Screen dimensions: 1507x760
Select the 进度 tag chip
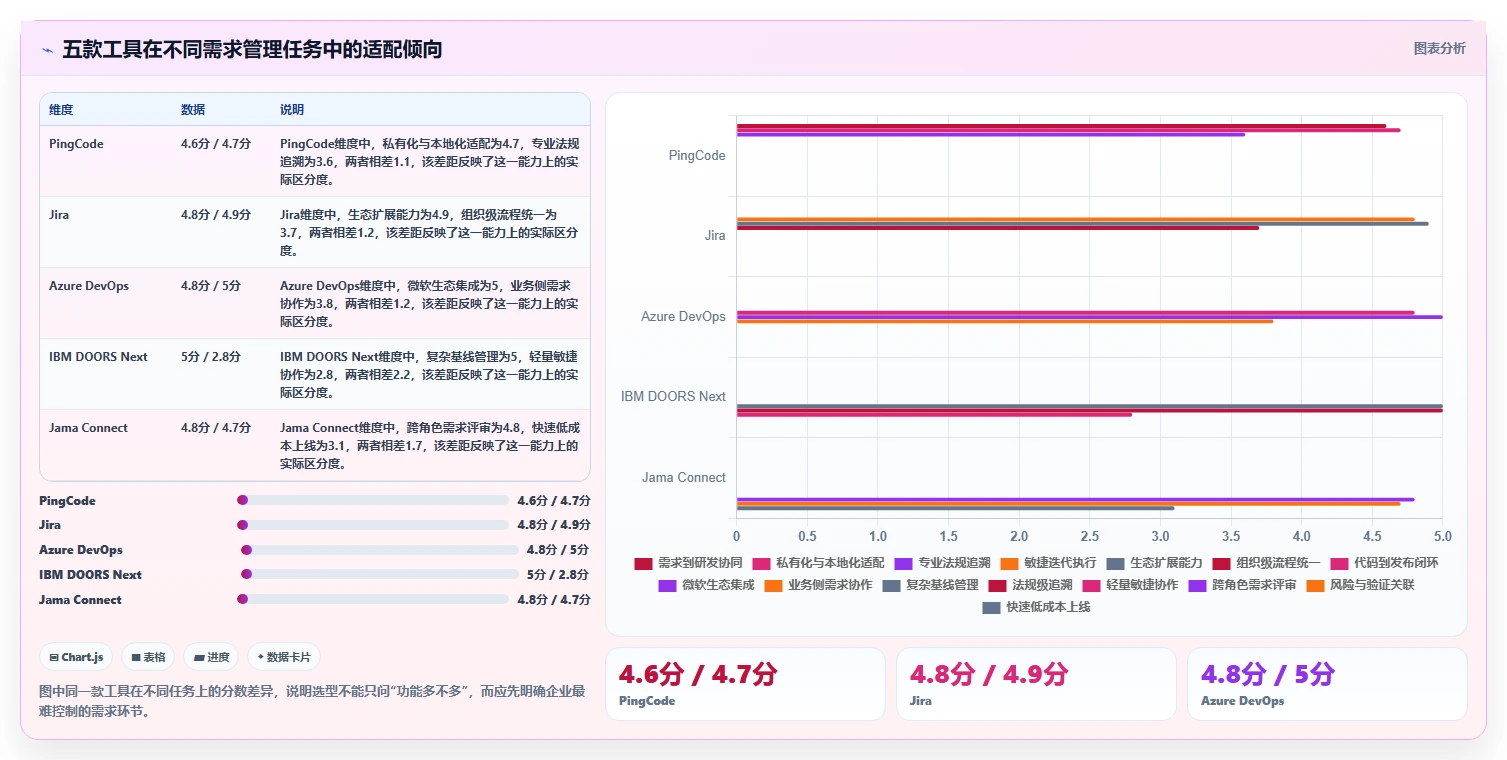pos(211,657)
